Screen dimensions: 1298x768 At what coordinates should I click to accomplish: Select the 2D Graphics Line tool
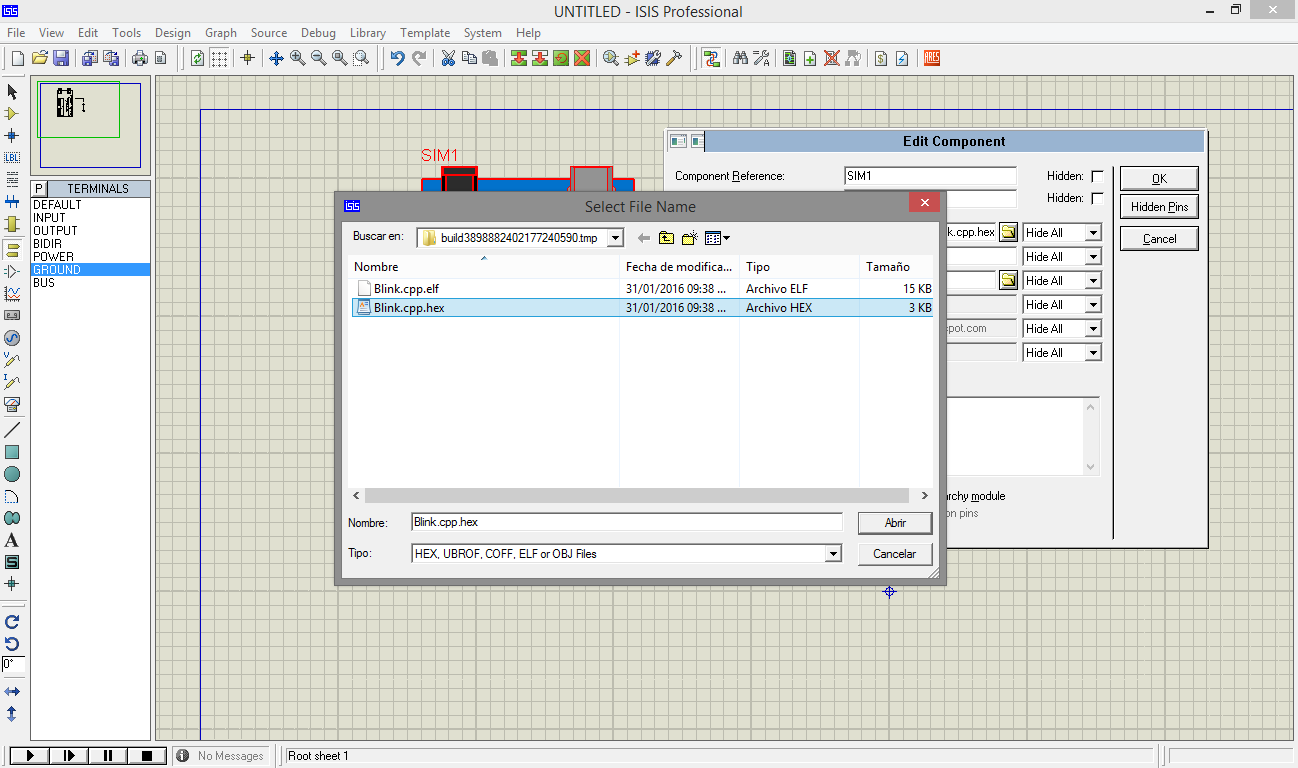coord(12,429)
